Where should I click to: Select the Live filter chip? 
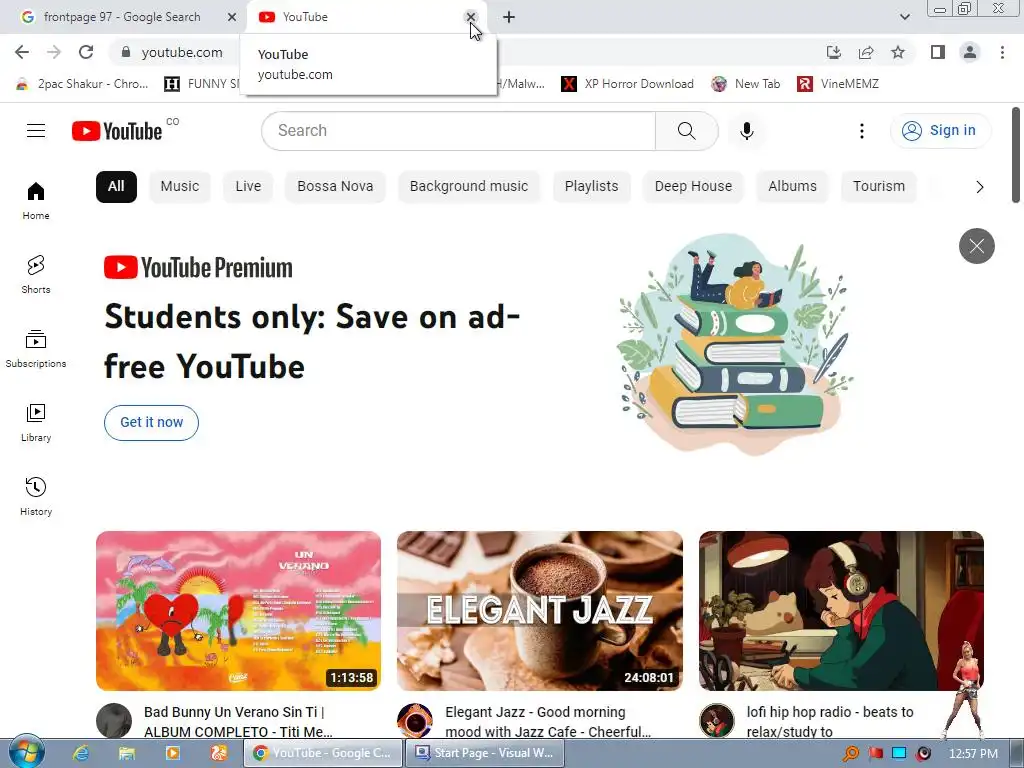(x=248, y=187)
